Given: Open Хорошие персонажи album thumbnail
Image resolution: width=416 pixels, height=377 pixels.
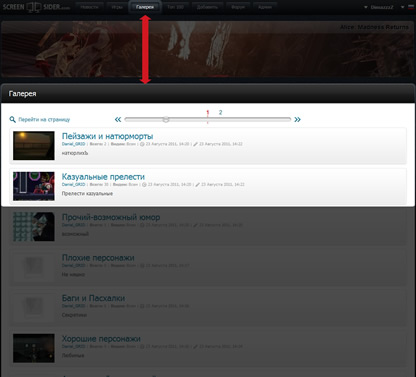Looking at the screenshot, I should point(34,348).
